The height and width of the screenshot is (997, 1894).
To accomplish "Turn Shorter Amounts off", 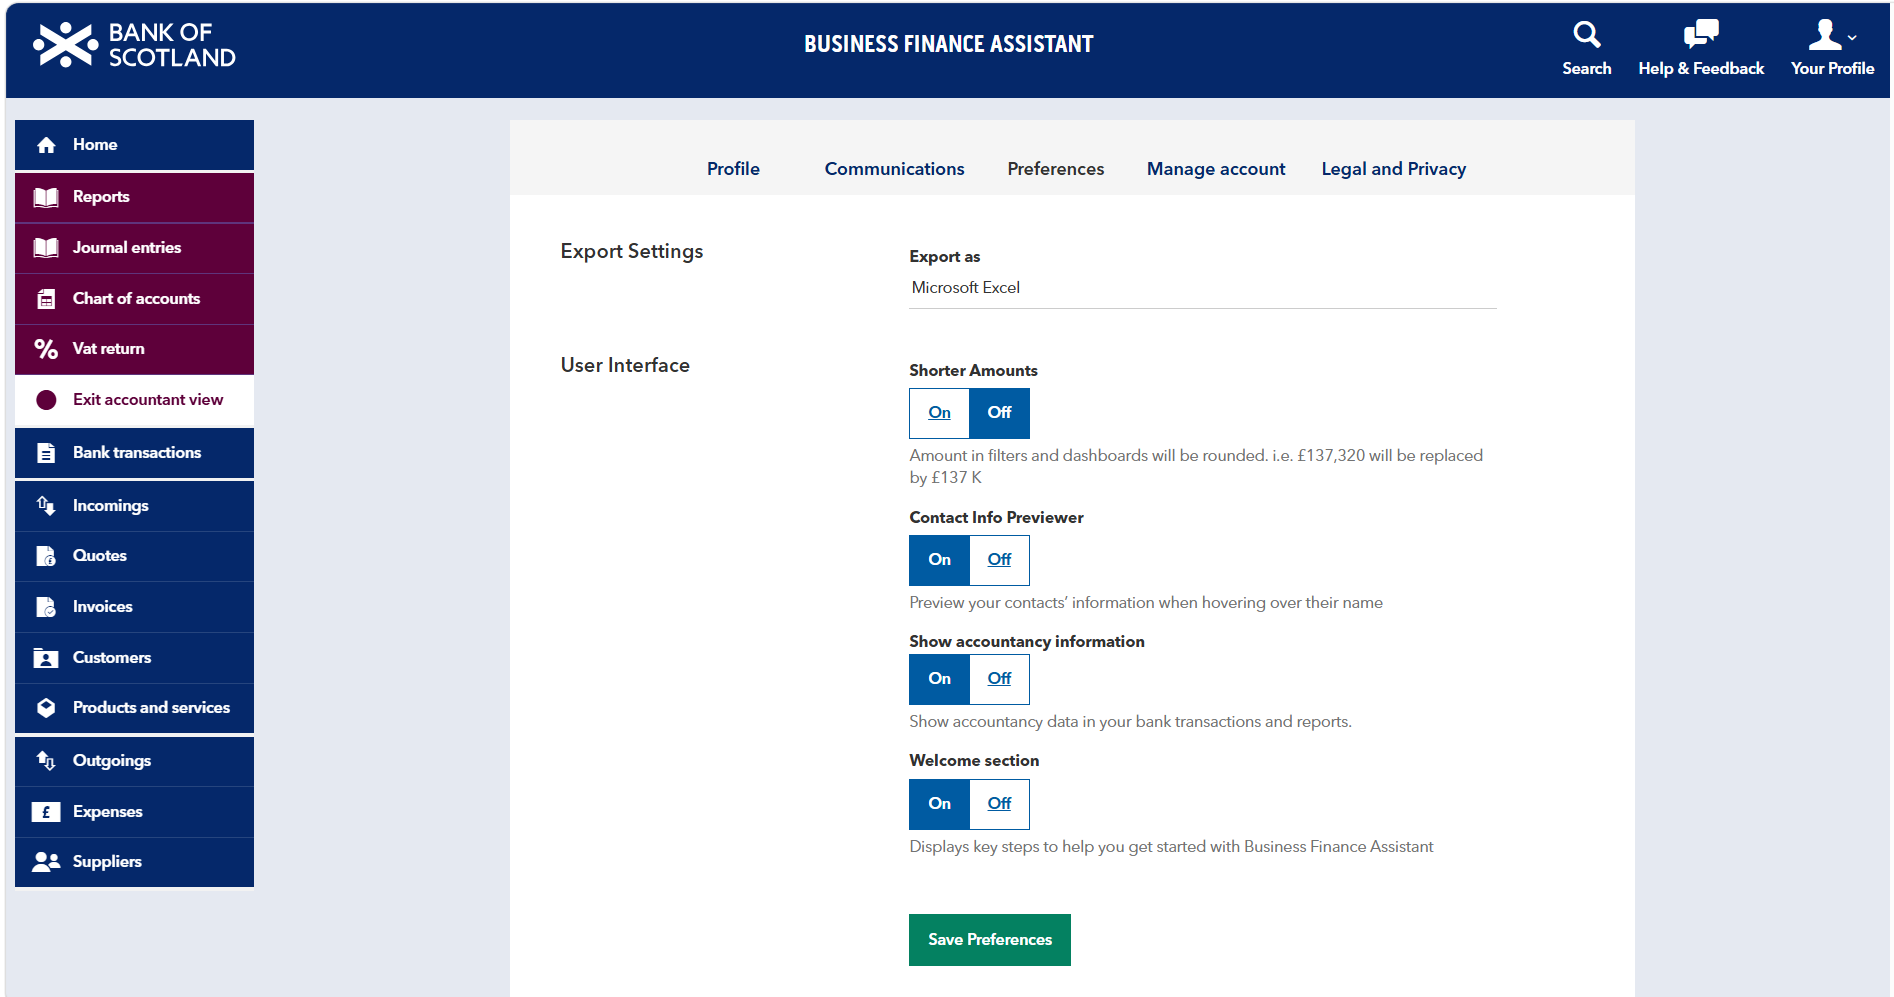I will pyautogui.click(x=1000, y=413).
